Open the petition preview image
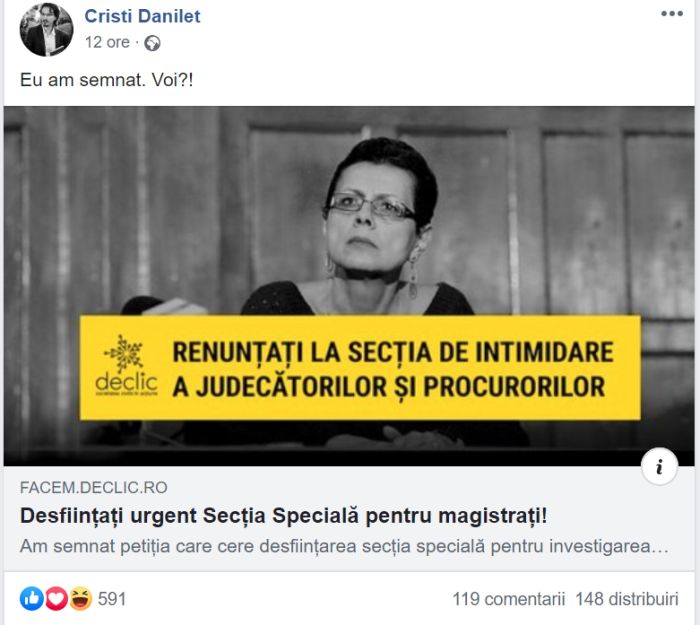 (x=349, y=286)
